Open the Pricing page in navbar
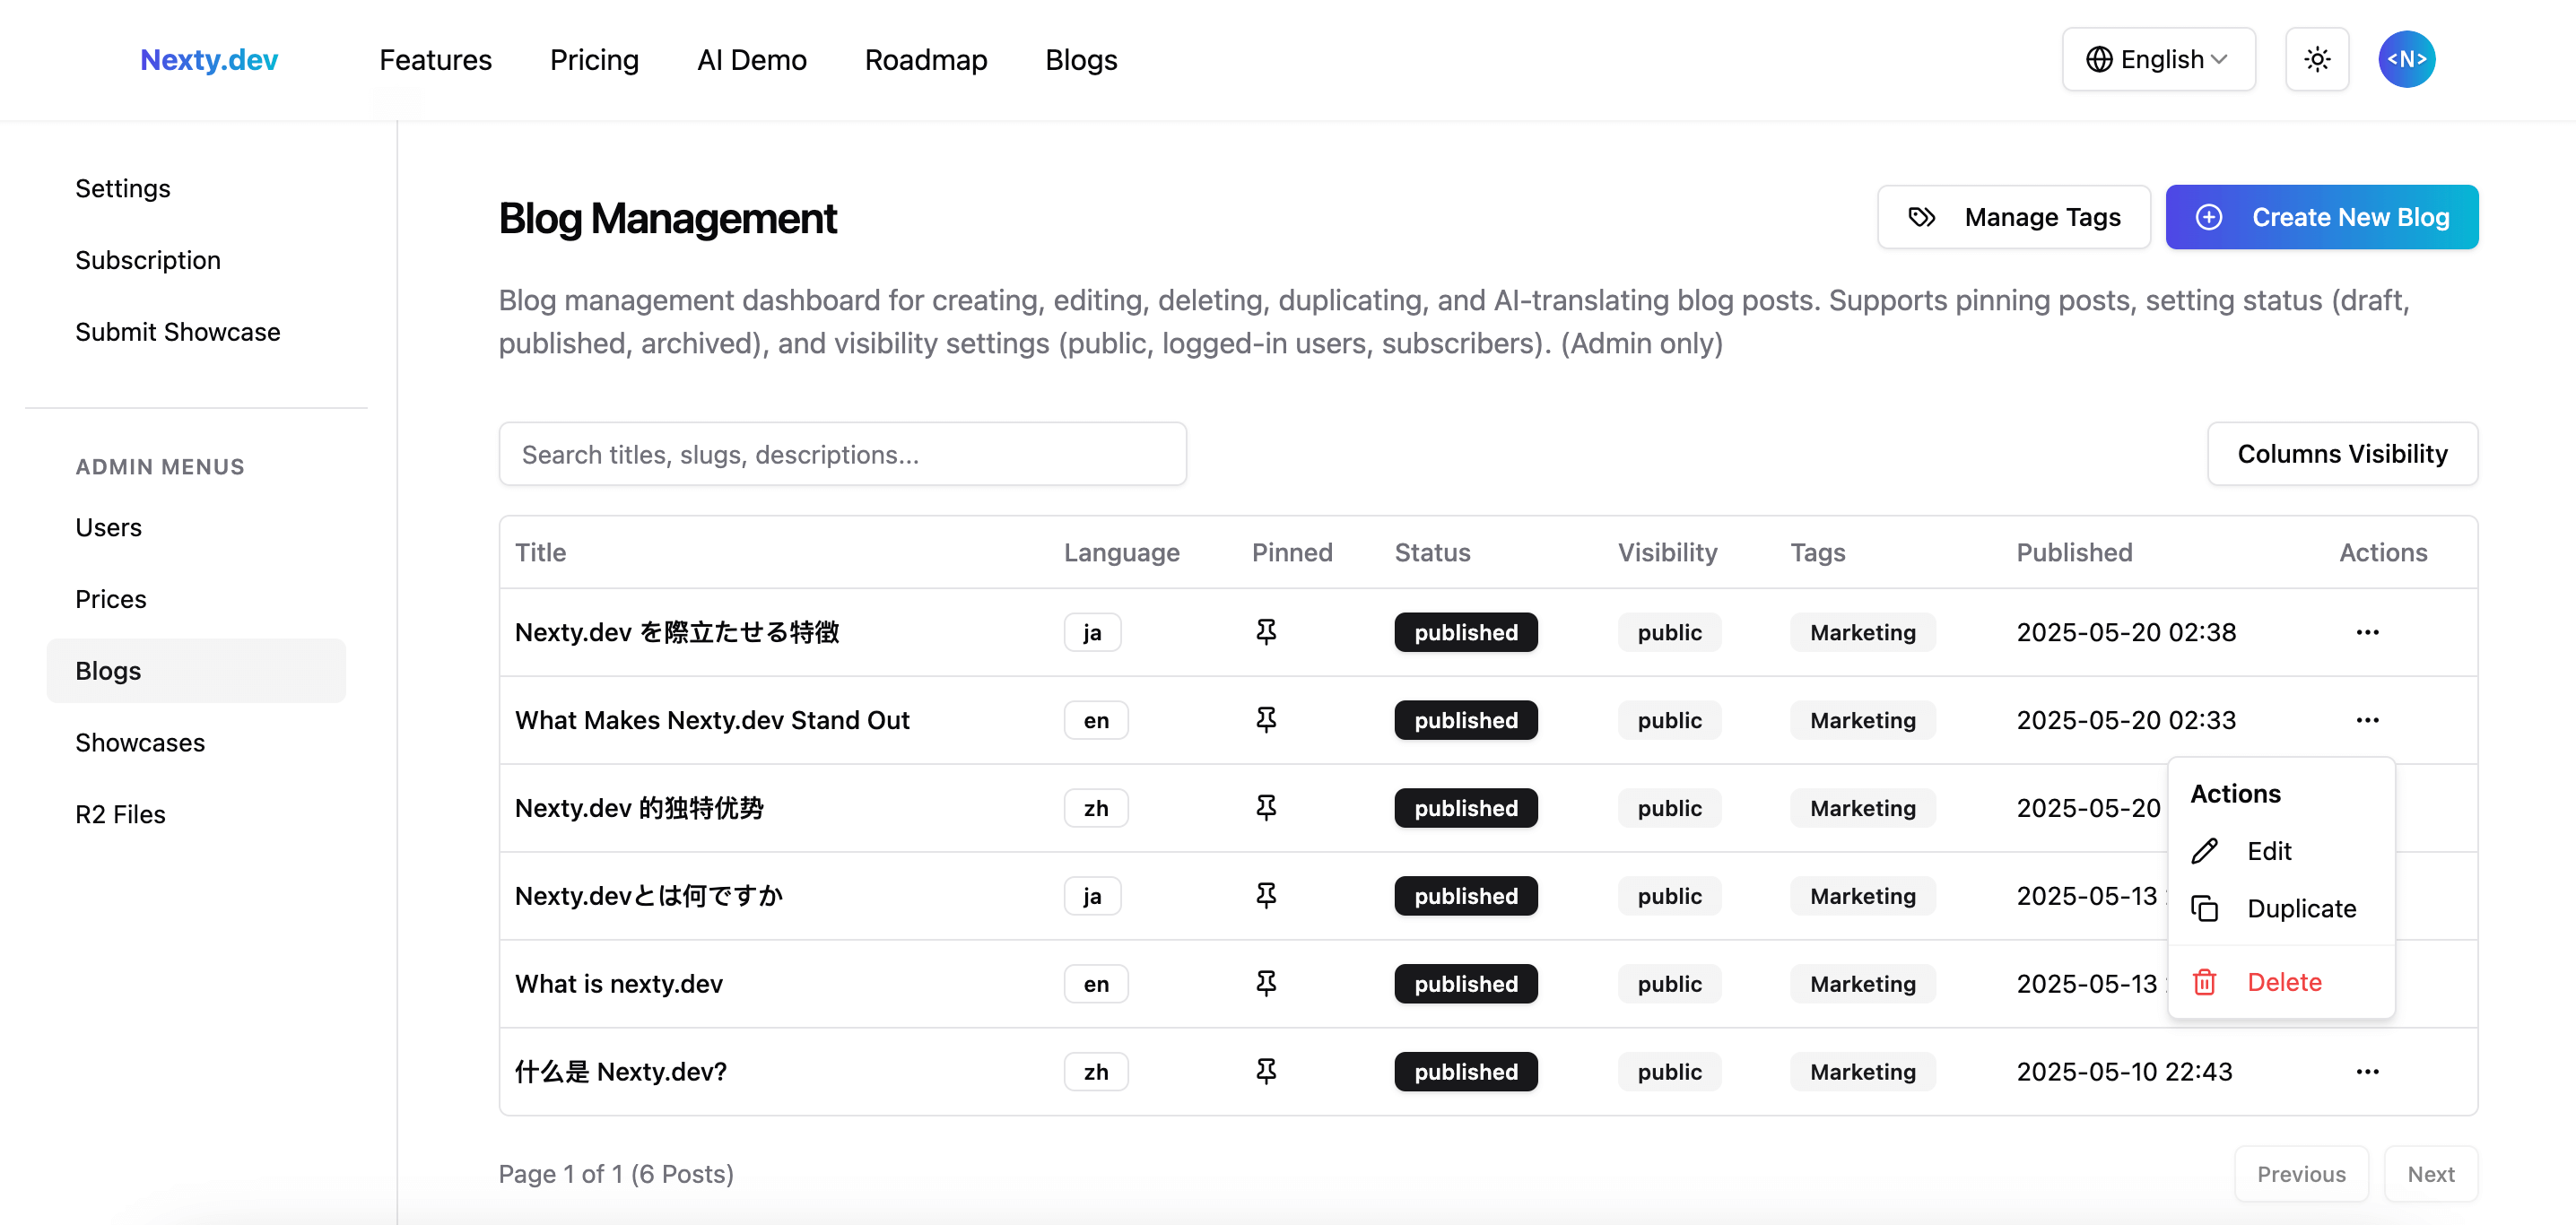2576x1225 pixels. [x=594, y=60]
